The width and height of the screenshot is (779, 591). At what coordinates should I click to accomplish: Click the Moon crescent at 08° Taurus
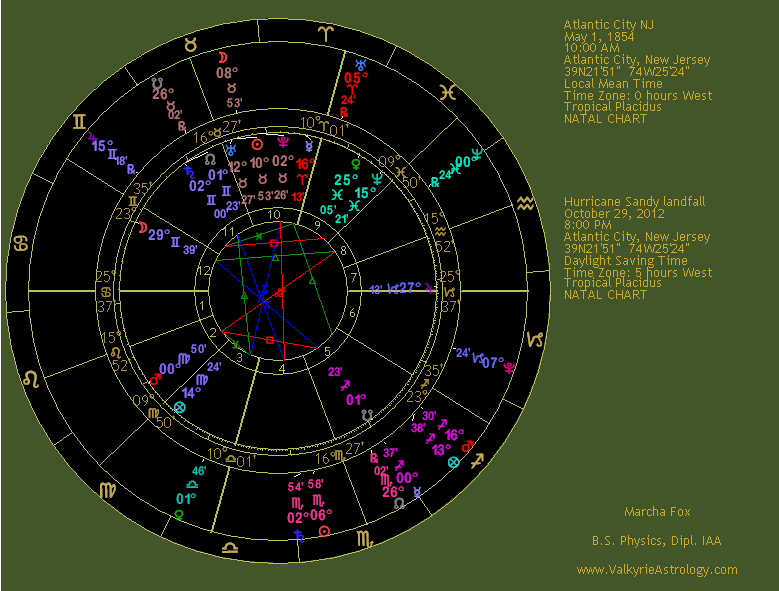(x=223, y=57)
